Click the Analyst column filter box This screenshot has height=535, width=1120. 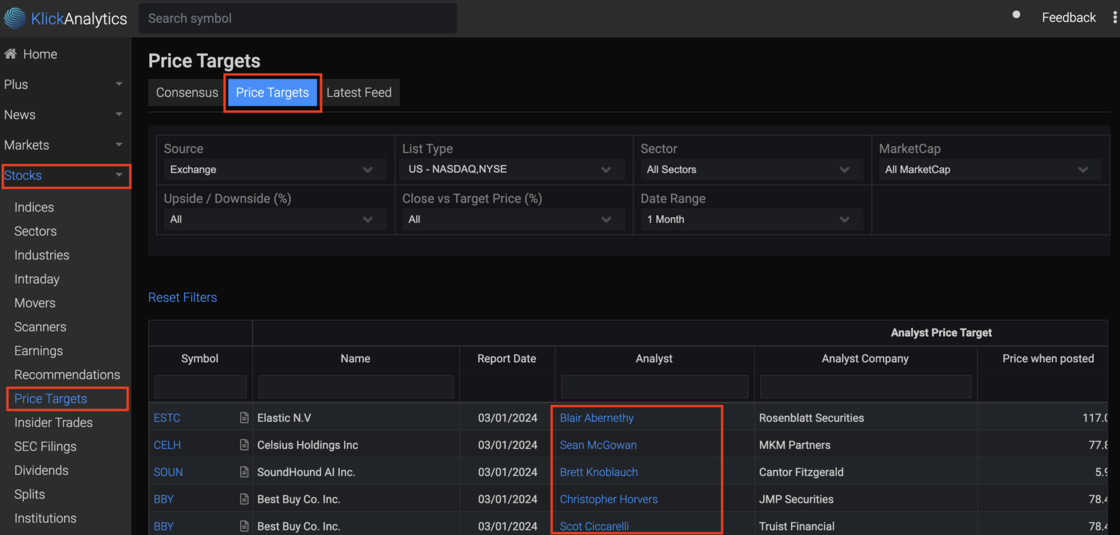[654, 386]
